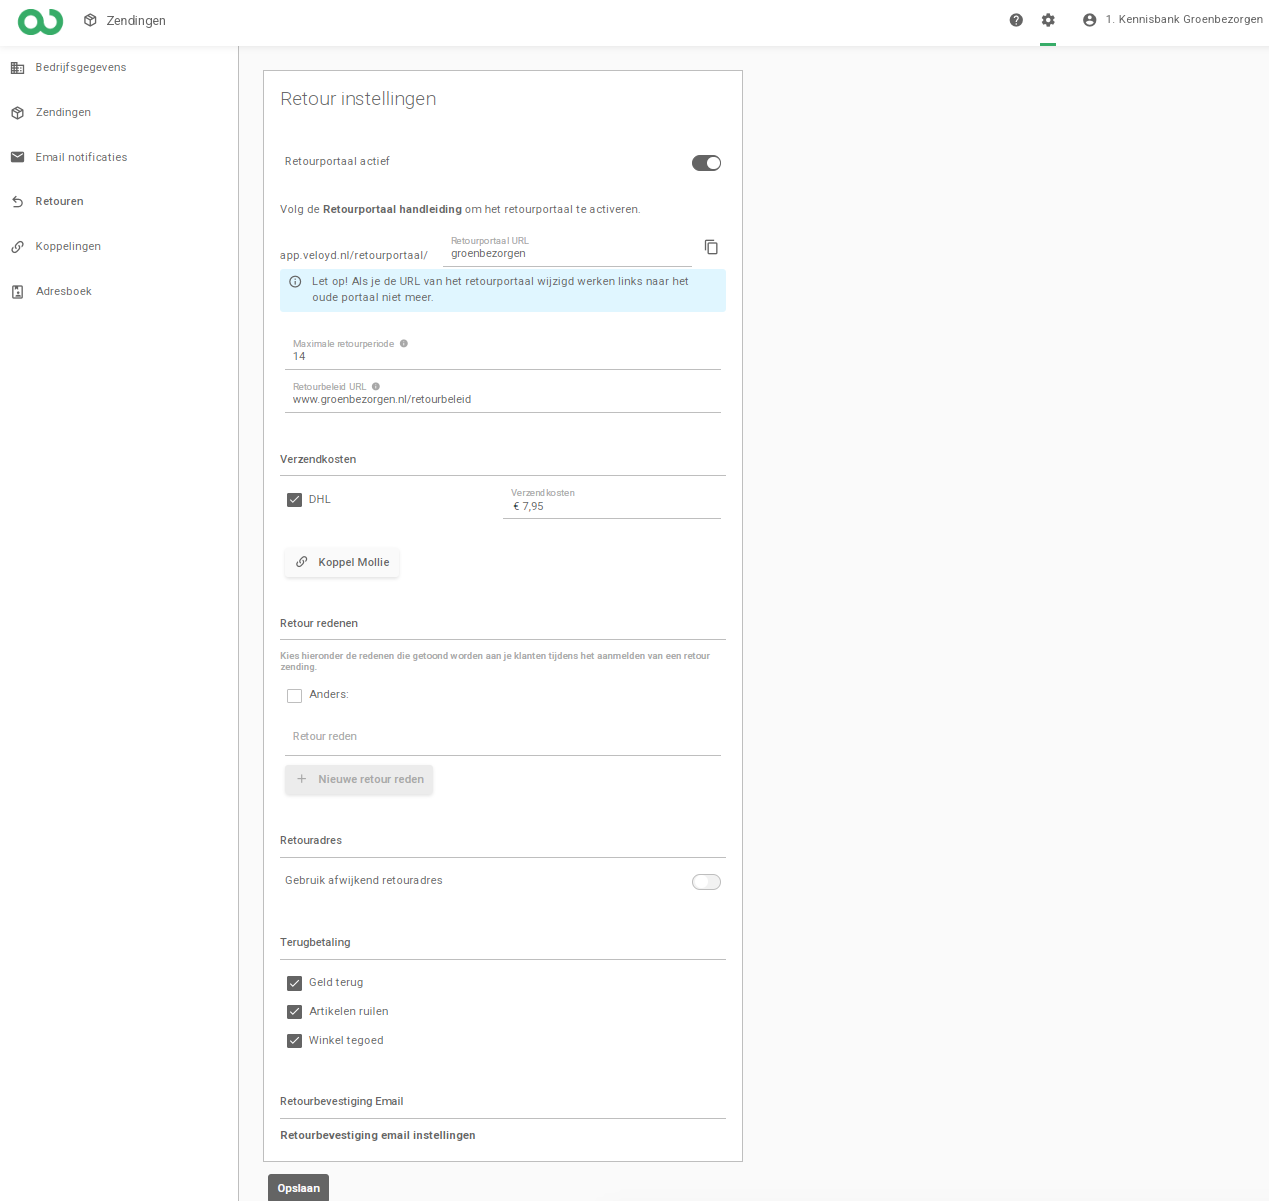Click the Zendingen package icon in top bar
This screenshot has height=1201, width=1269.
[90, 20]
